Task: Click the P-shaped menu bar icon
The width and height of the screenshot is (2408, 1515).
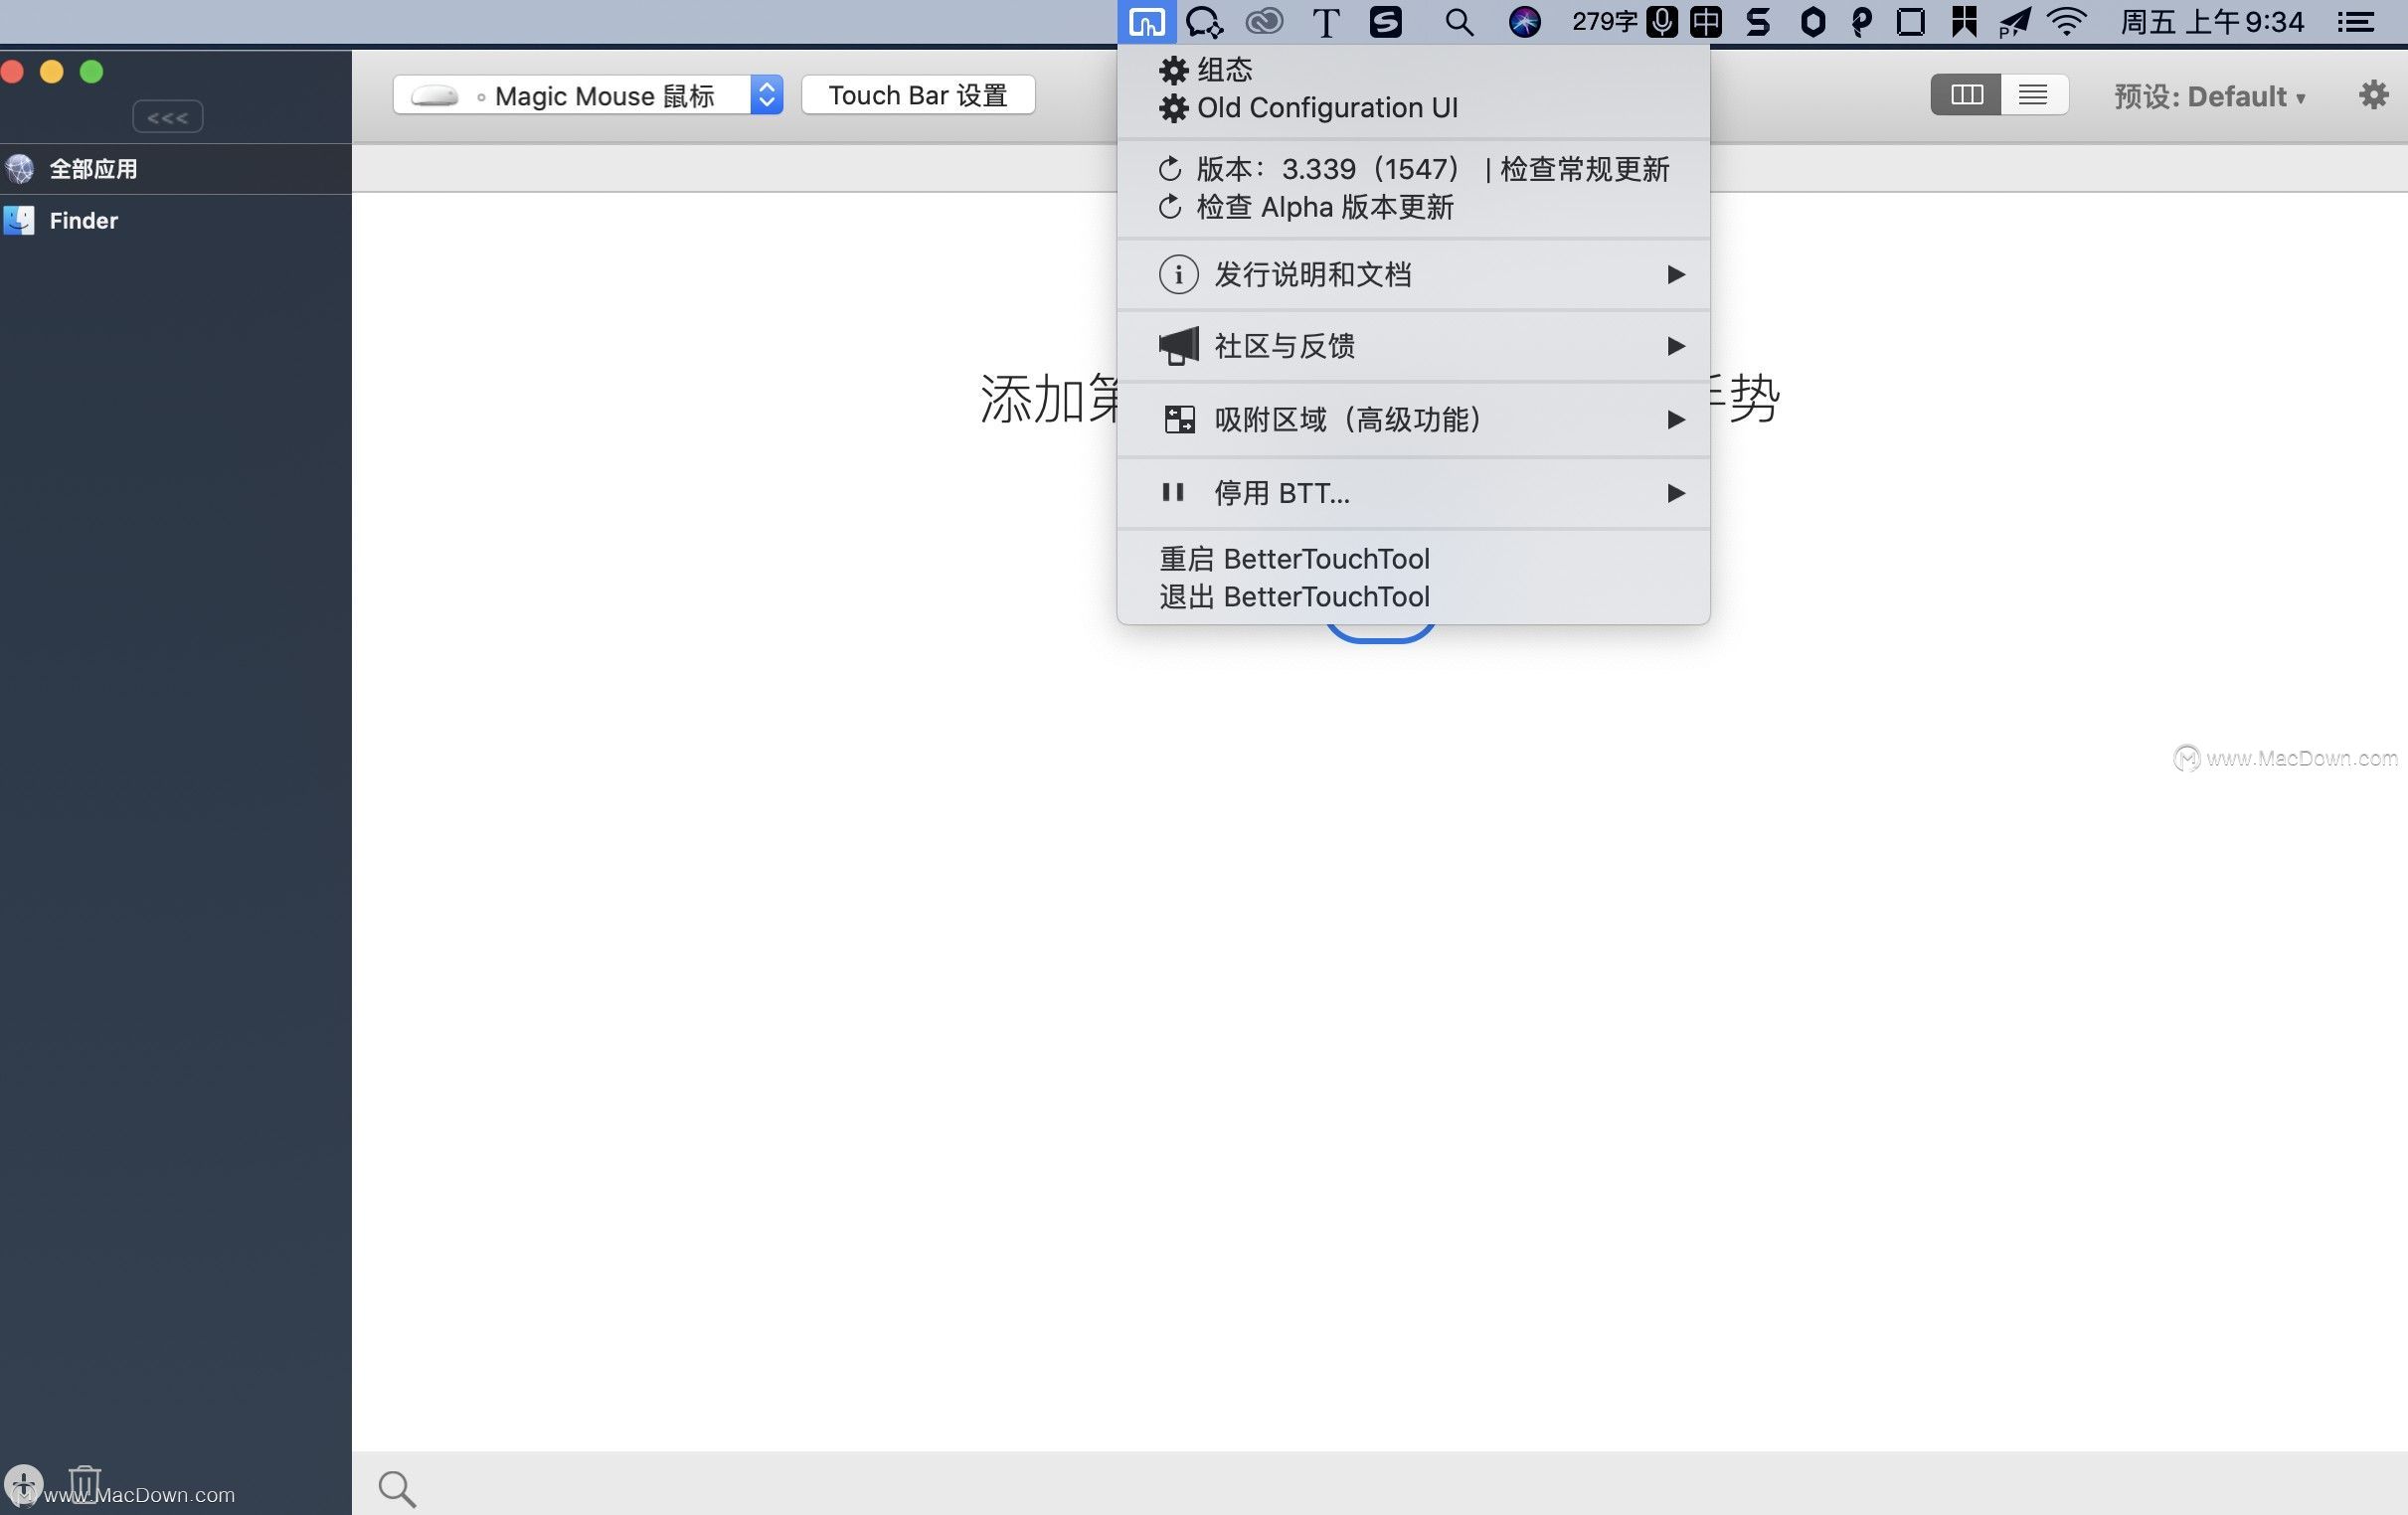Action: 1862,22
